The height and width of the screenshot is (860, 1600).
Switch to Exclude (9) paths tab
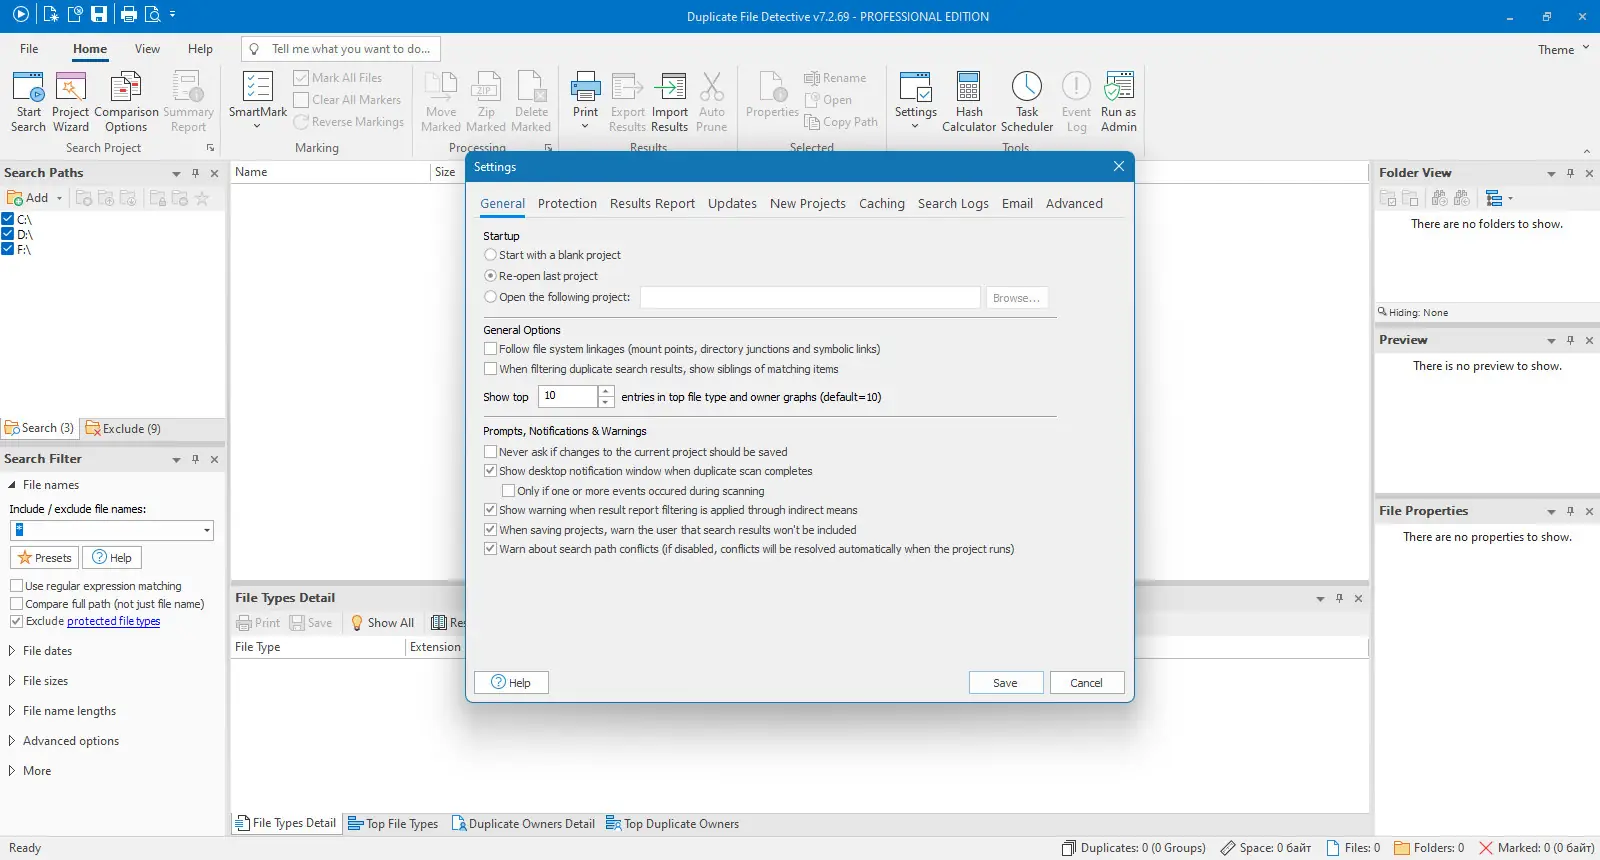[x=123, y=428]
